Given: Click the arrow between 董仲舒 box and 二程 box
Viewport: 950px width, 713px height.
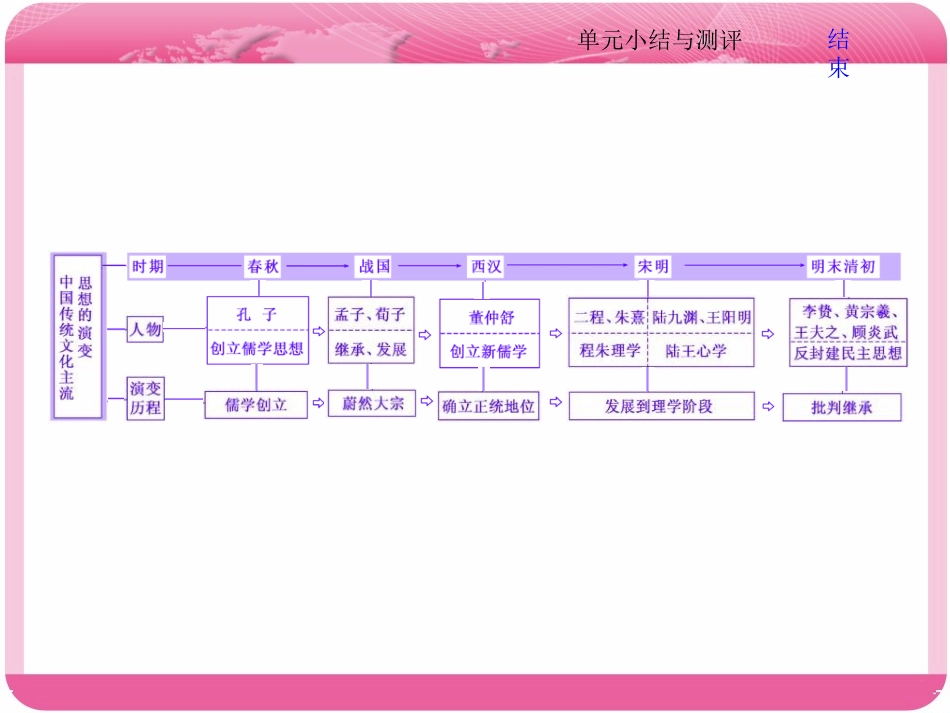Looking at the screenshot, I should (x=556, y=333).
